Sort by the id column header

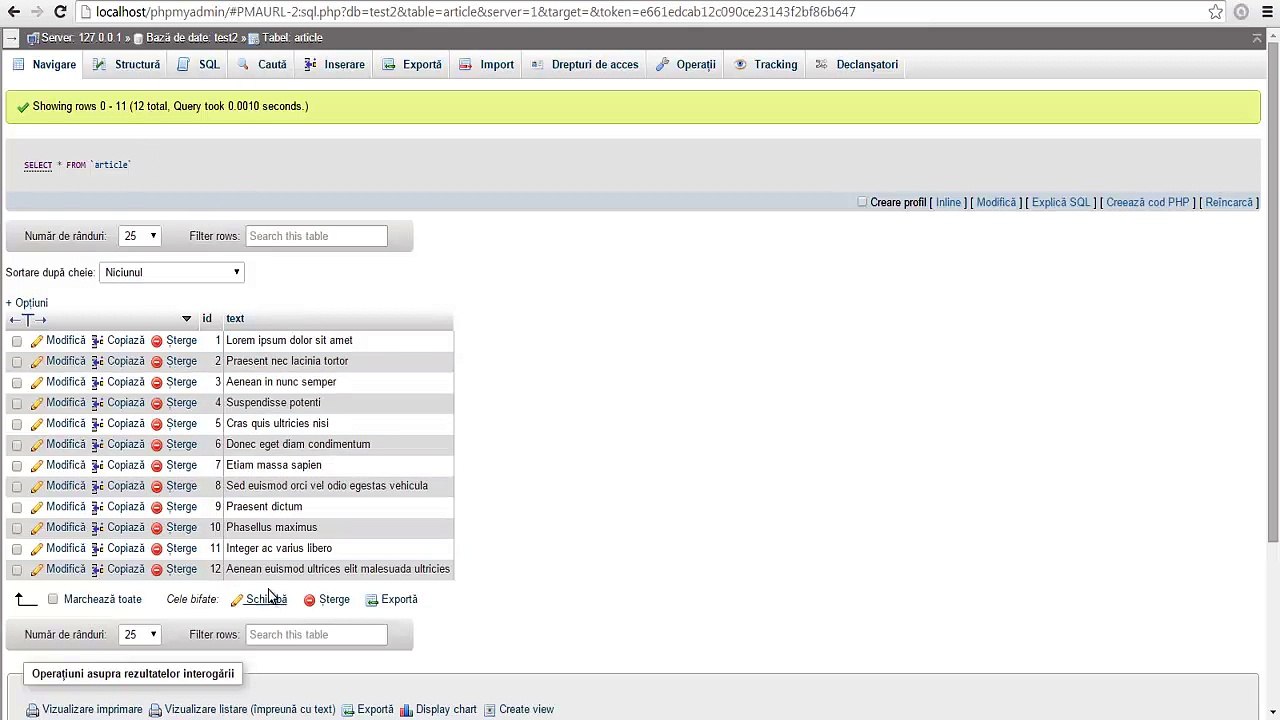pyautogui.click(x=207, y=318)
